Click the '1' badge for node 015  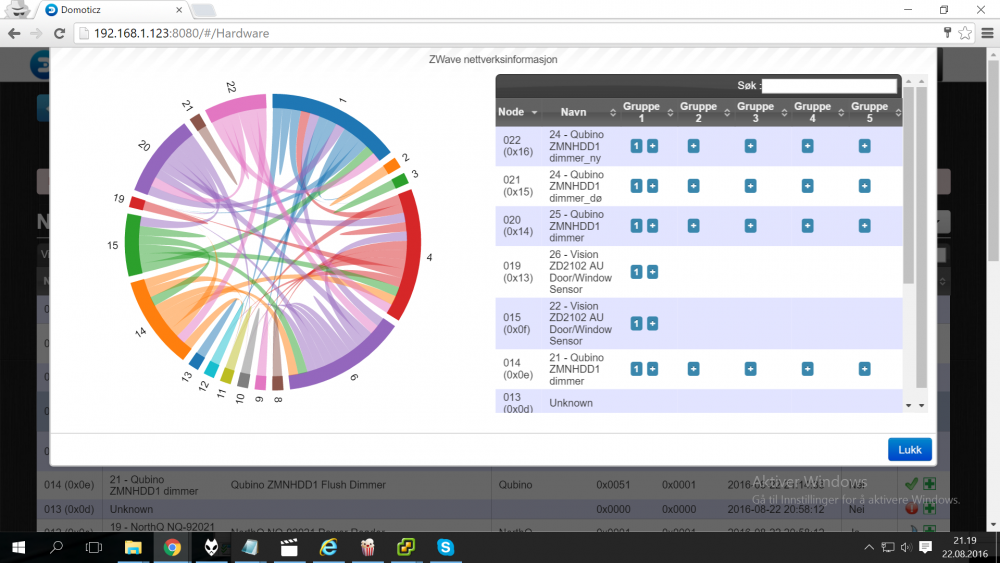coord(635,323)
